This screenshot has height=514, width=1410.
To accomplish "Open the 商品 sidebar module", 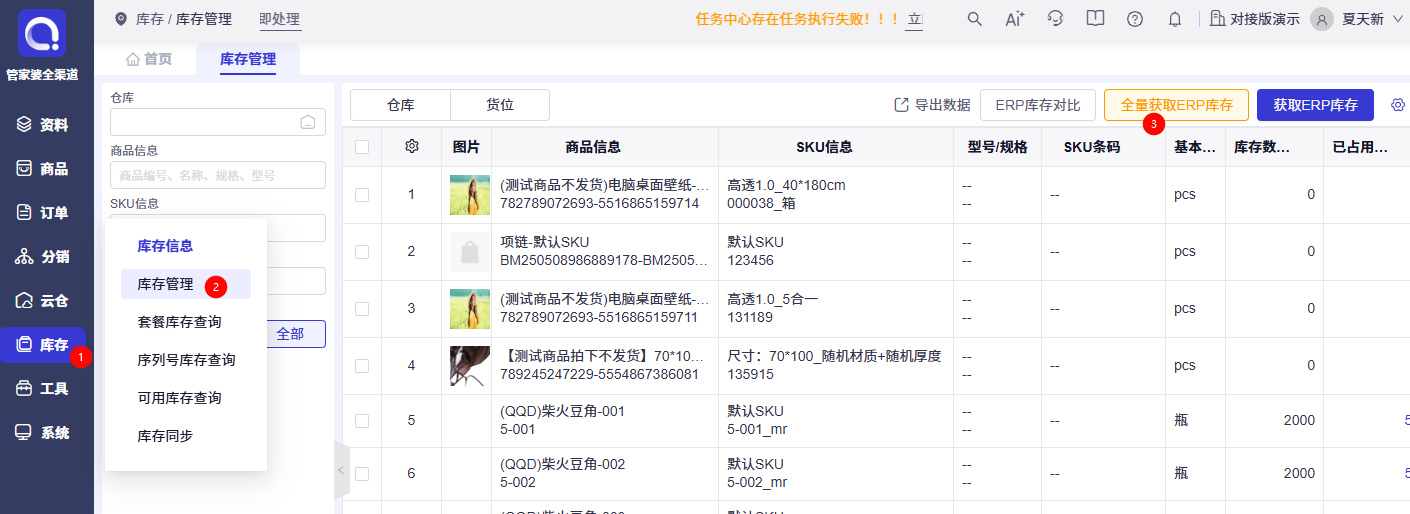I will click(43, 169).
